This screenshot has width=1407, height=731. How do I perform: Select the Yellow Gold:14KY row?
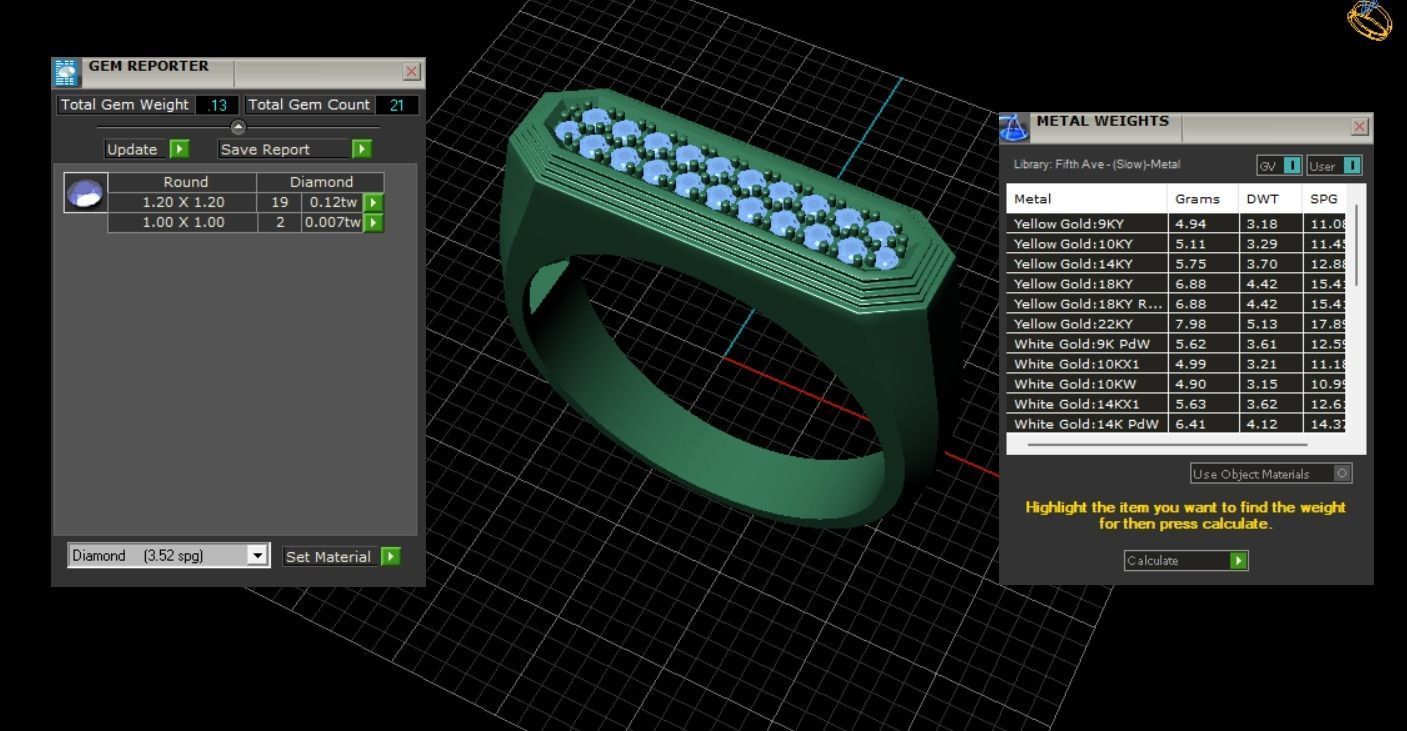click(1178, 263)
